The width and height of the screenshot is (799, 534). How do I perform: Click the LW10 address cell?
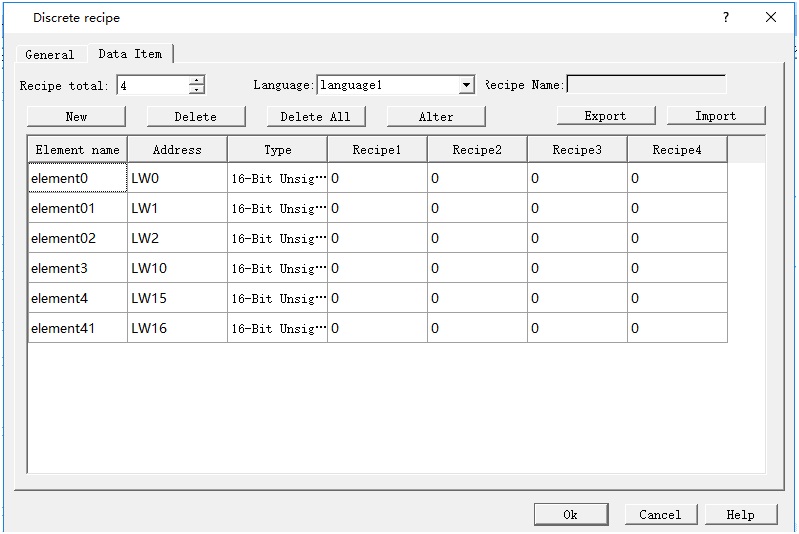click(x=177, y=268)
